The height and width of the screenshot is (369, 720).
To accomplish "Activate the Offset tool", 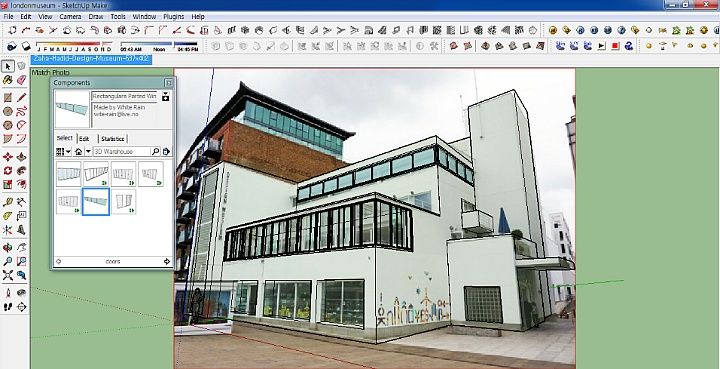I will click(x=21, y=184).
